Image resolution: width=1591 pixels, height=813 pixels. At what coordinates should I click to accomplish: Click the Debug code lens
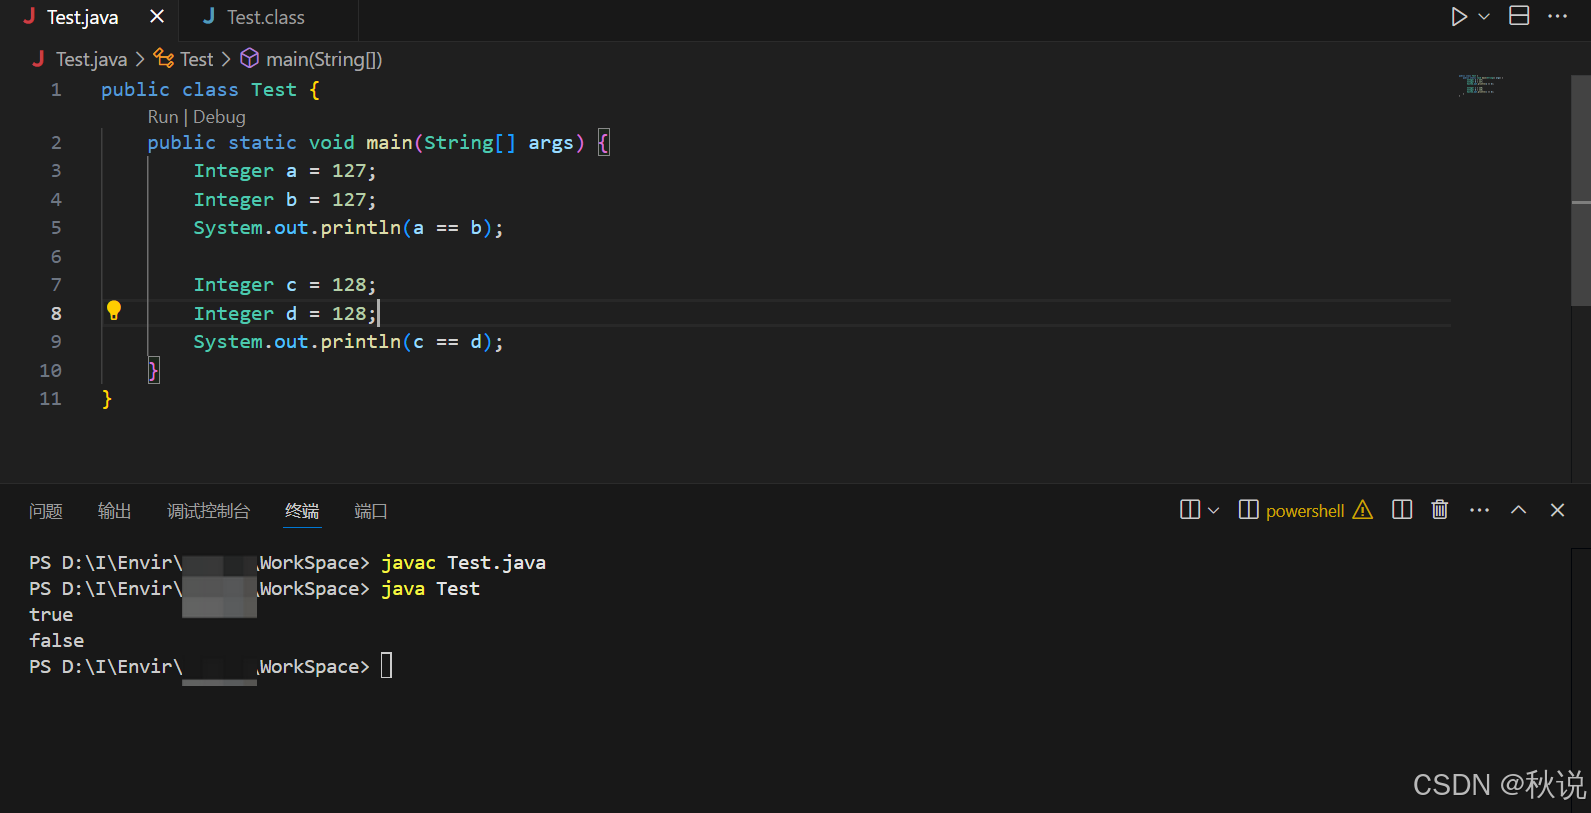tap(219, 117)
